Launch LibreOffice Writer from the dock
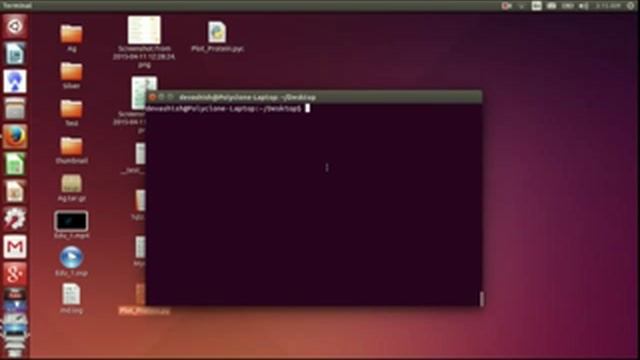 [15, 54]
